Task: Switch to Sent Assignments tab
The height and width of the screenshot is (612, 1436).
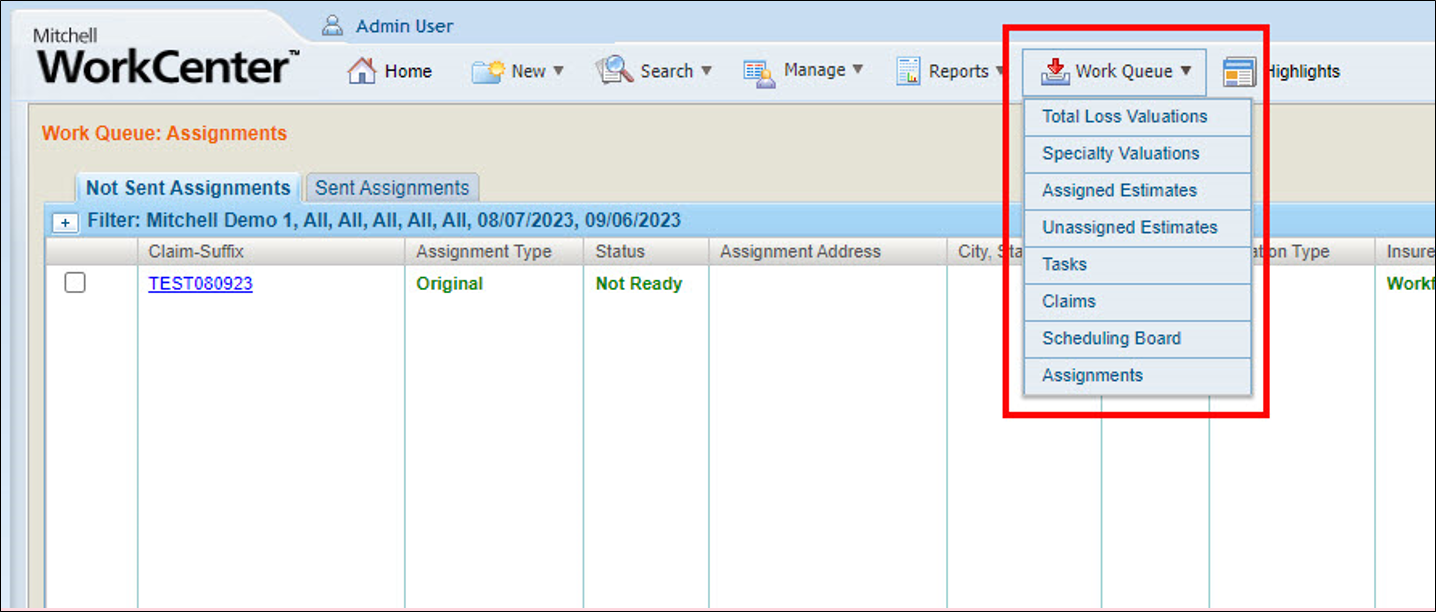Action: coord(392,188)
